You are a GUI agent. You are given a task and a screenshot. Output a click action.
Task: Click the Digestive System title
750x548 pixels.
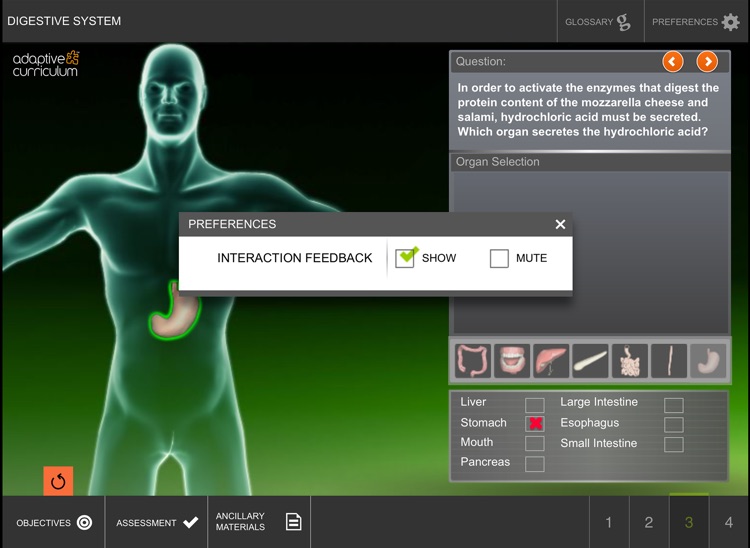click(64, 21)
